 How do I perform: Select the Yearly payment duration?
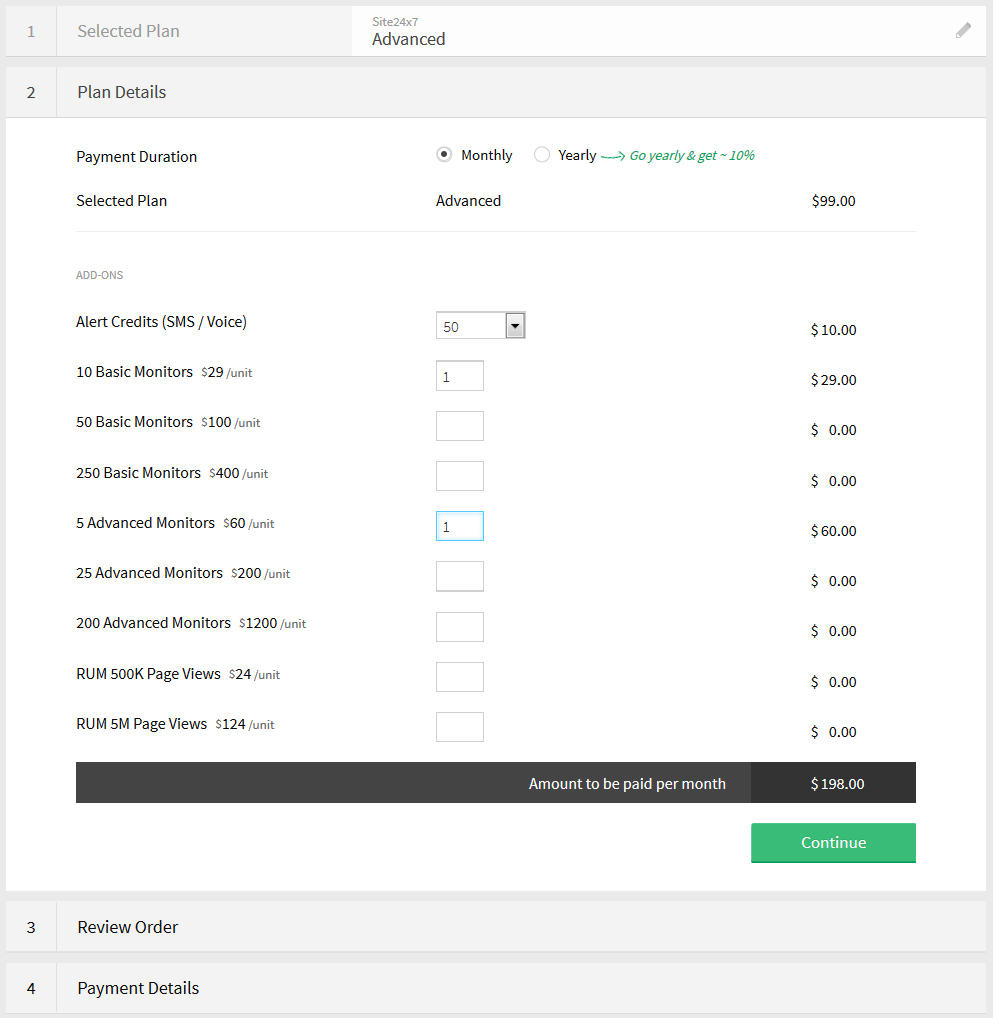tap(542, 155)
